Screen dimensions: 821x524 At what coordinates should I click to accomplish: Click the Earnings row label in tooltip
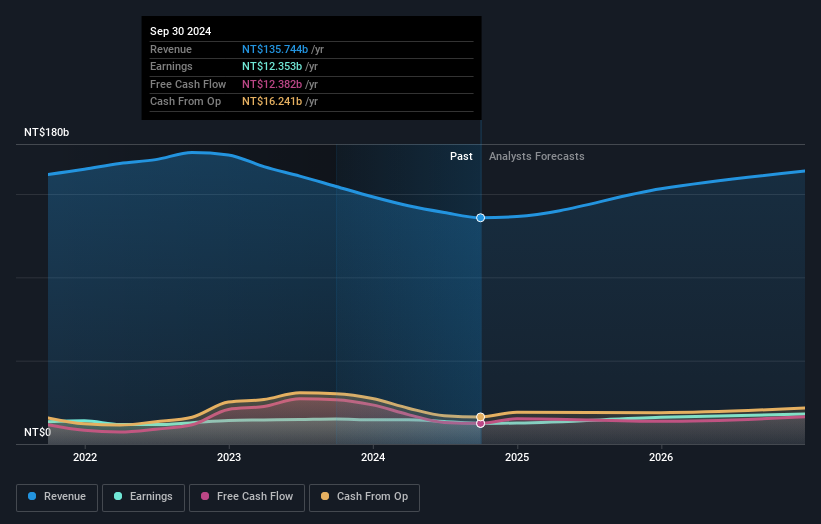171,66
